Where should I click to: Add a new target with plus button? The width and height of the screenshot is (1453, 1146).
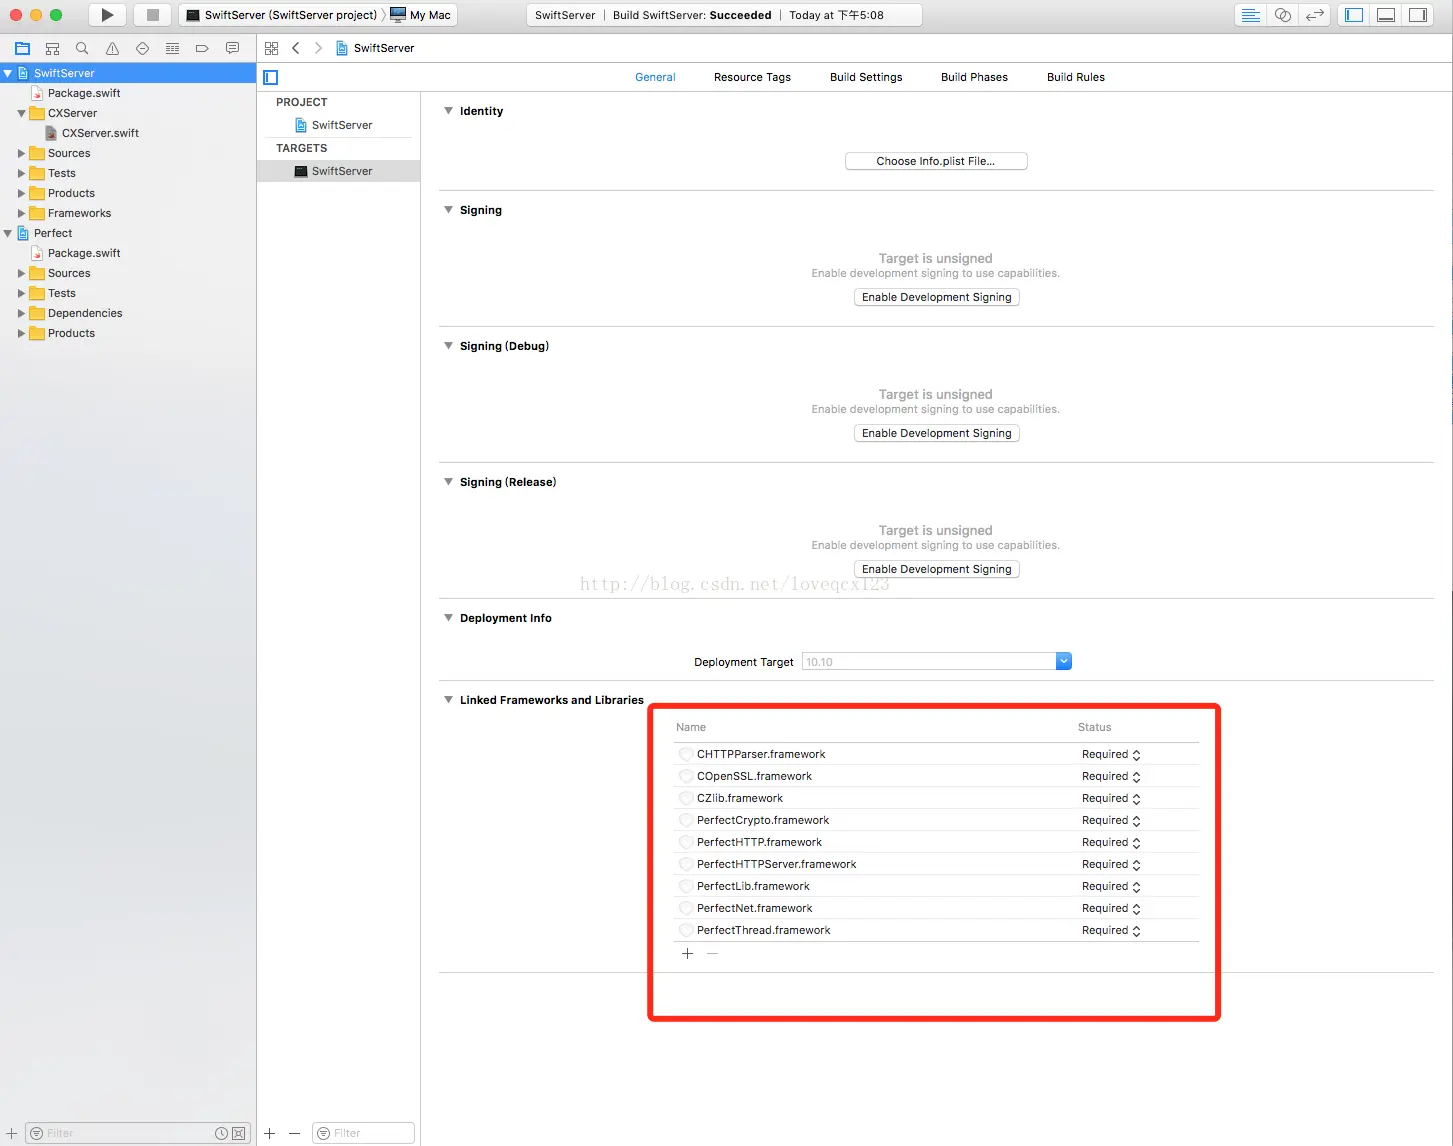pos(270,1133)
